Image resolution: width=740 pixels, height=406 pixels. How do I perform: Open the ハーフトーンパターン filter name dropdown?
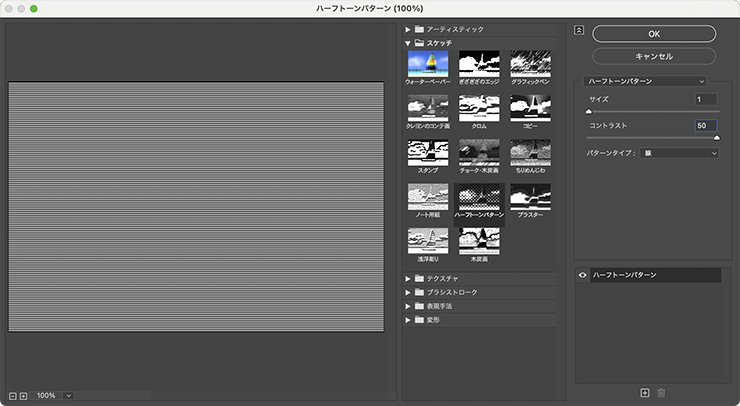(646, 80)
